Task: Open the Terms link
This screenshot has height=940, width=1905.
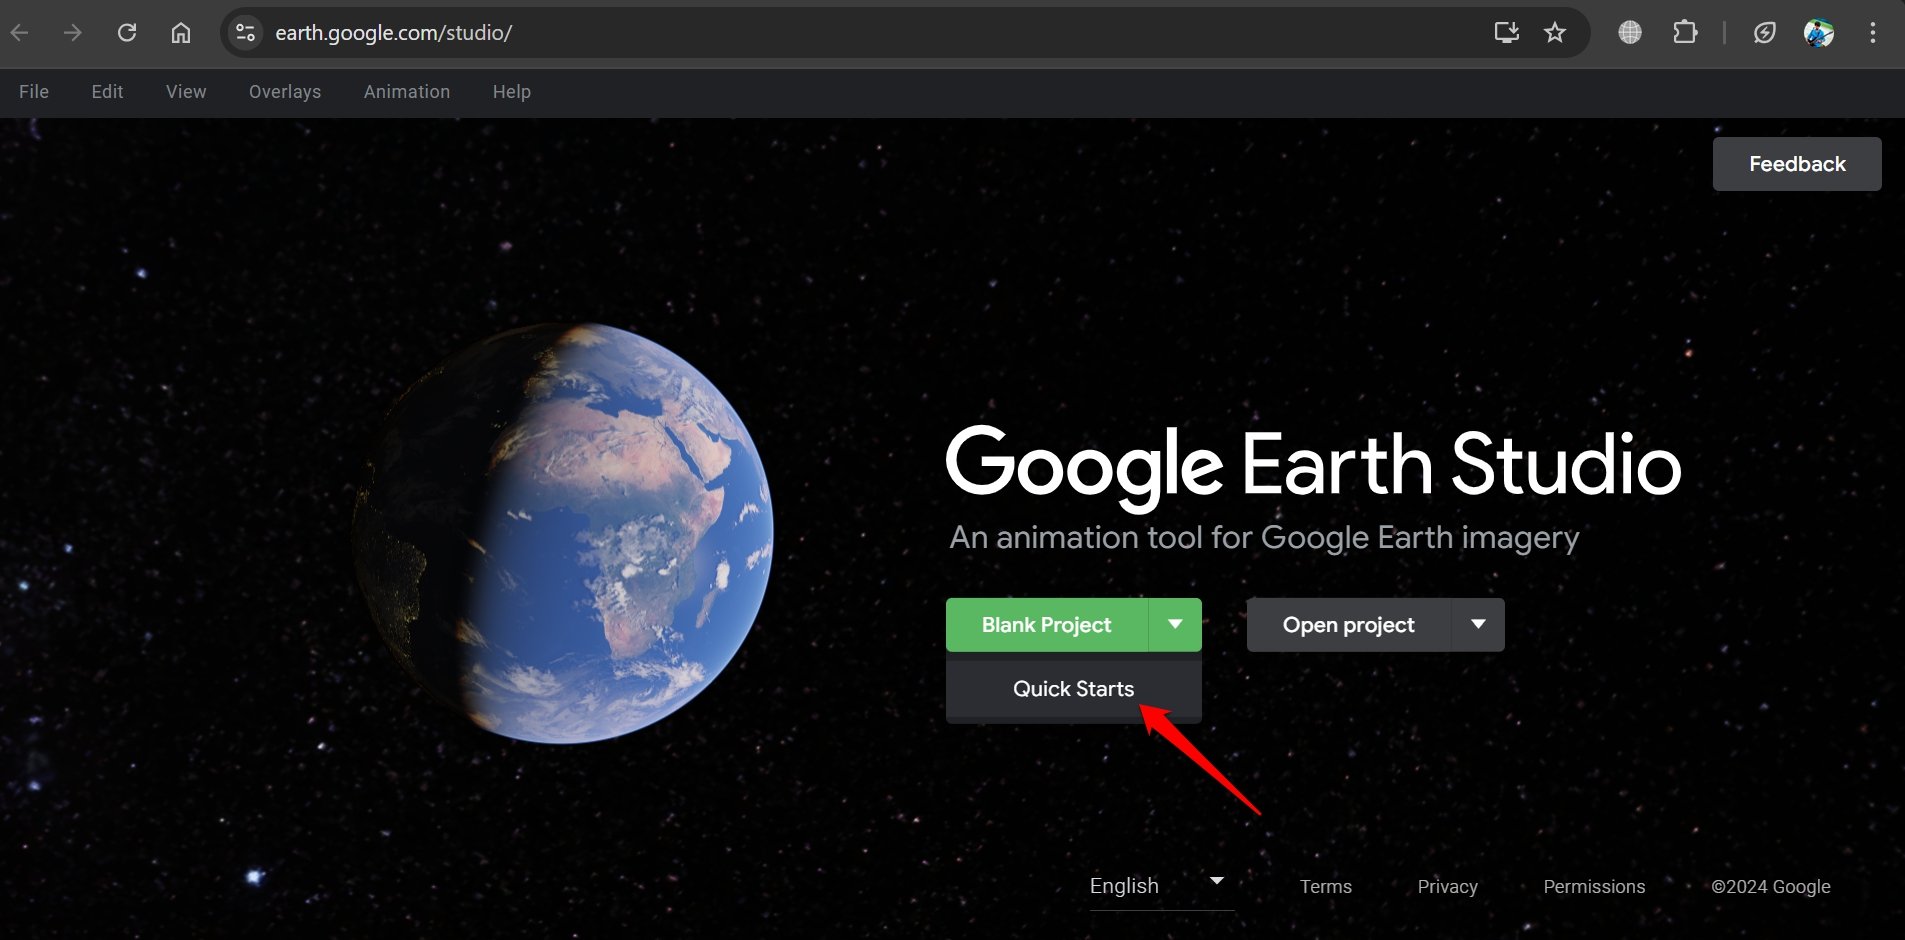Action: (1326, 887)
